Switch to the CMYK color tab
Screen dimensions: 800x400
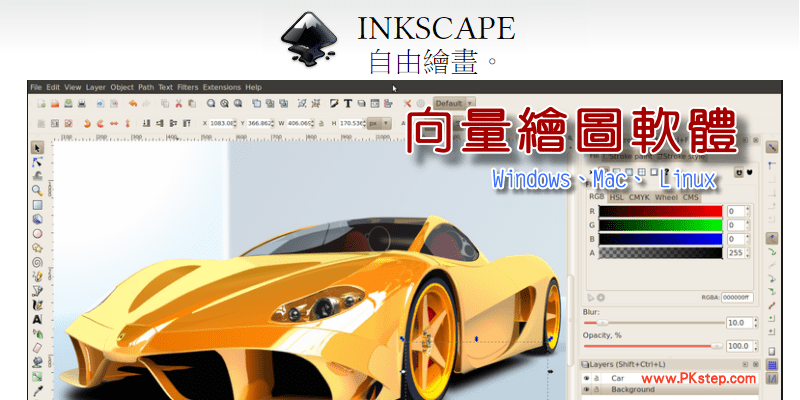(639, 197)
